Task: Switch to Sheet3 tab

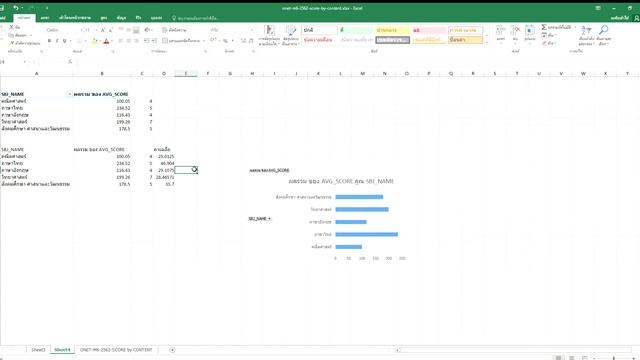Action: [x=38, y=350]
